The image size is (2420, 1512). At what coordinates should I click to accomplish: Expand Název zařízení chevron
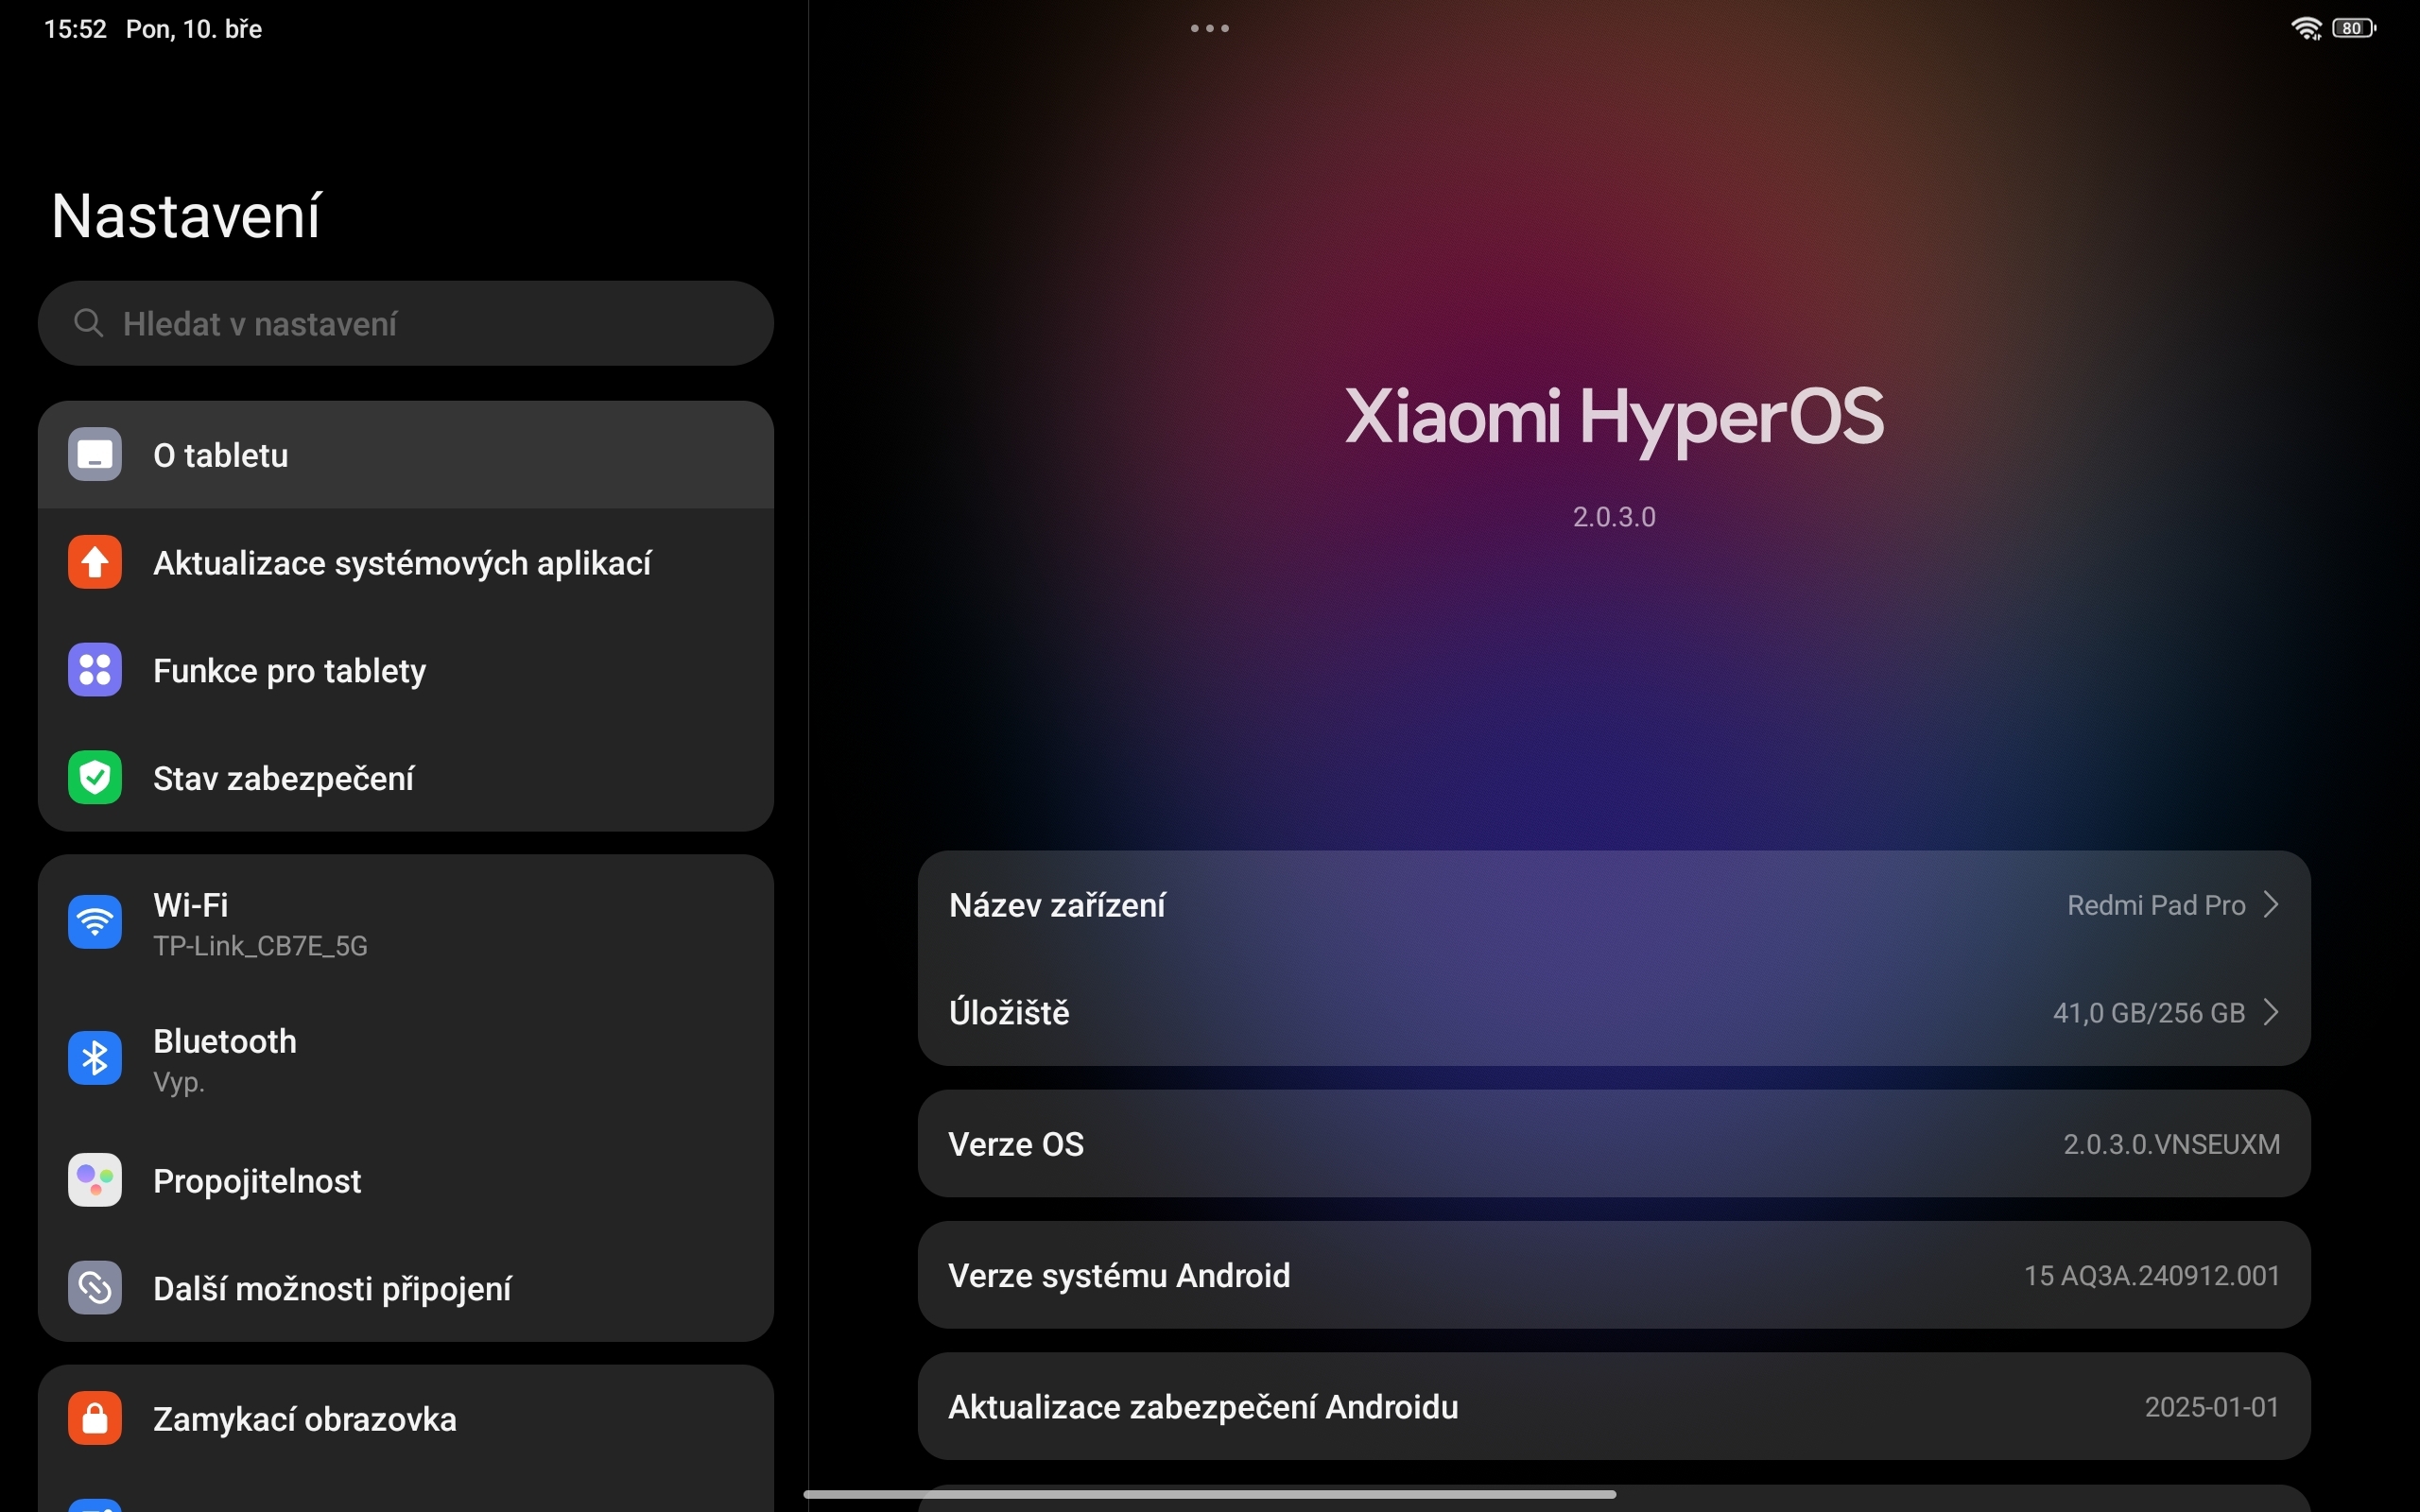(2272, 904)
